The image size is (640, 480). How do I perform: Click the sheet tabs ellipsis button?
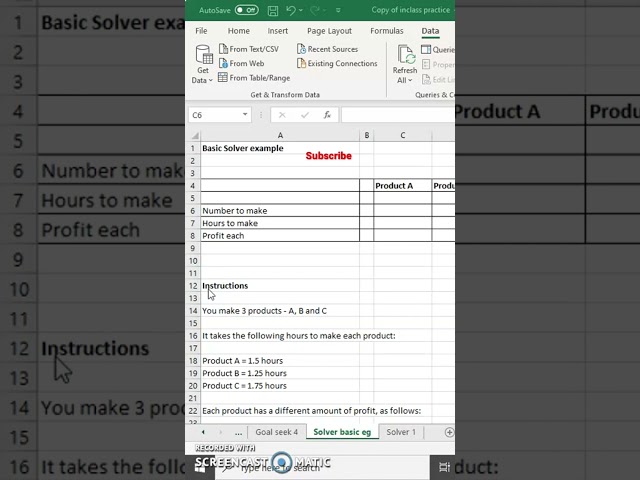(x=238, y=432)
